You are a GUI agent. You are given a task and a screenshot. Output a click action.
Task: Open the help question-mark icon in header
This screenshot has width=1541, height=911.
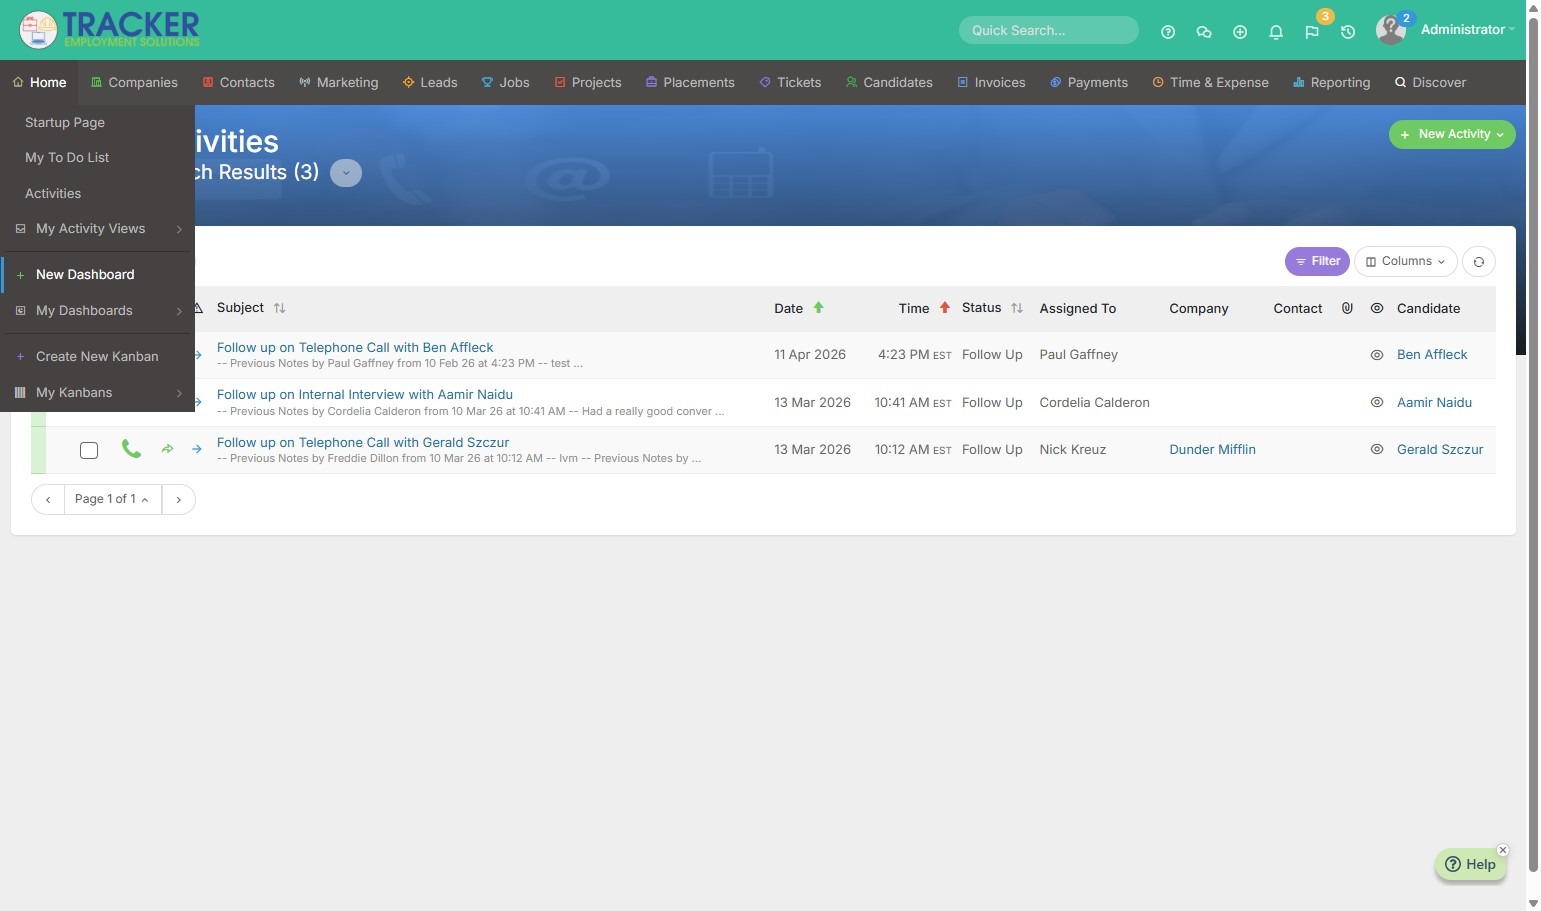click(x=1167, y=32)
